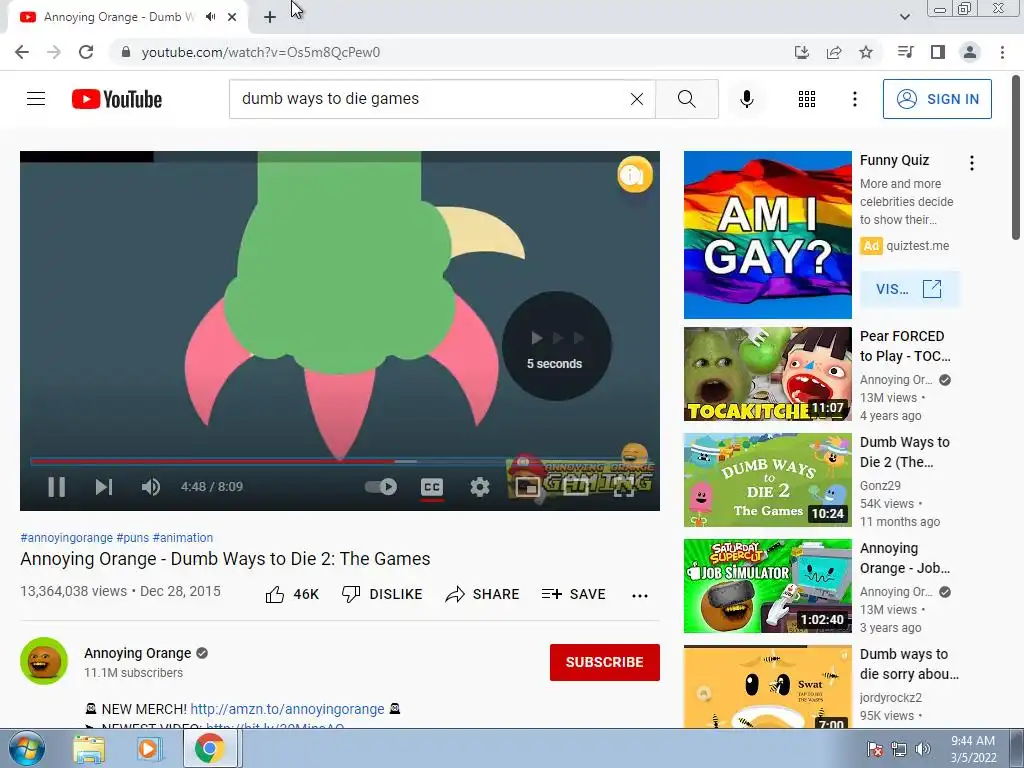Click the VISIT ad button for quiztest.me
Viewport: 1024px width, 768px height.
click(x=910, y=289)
